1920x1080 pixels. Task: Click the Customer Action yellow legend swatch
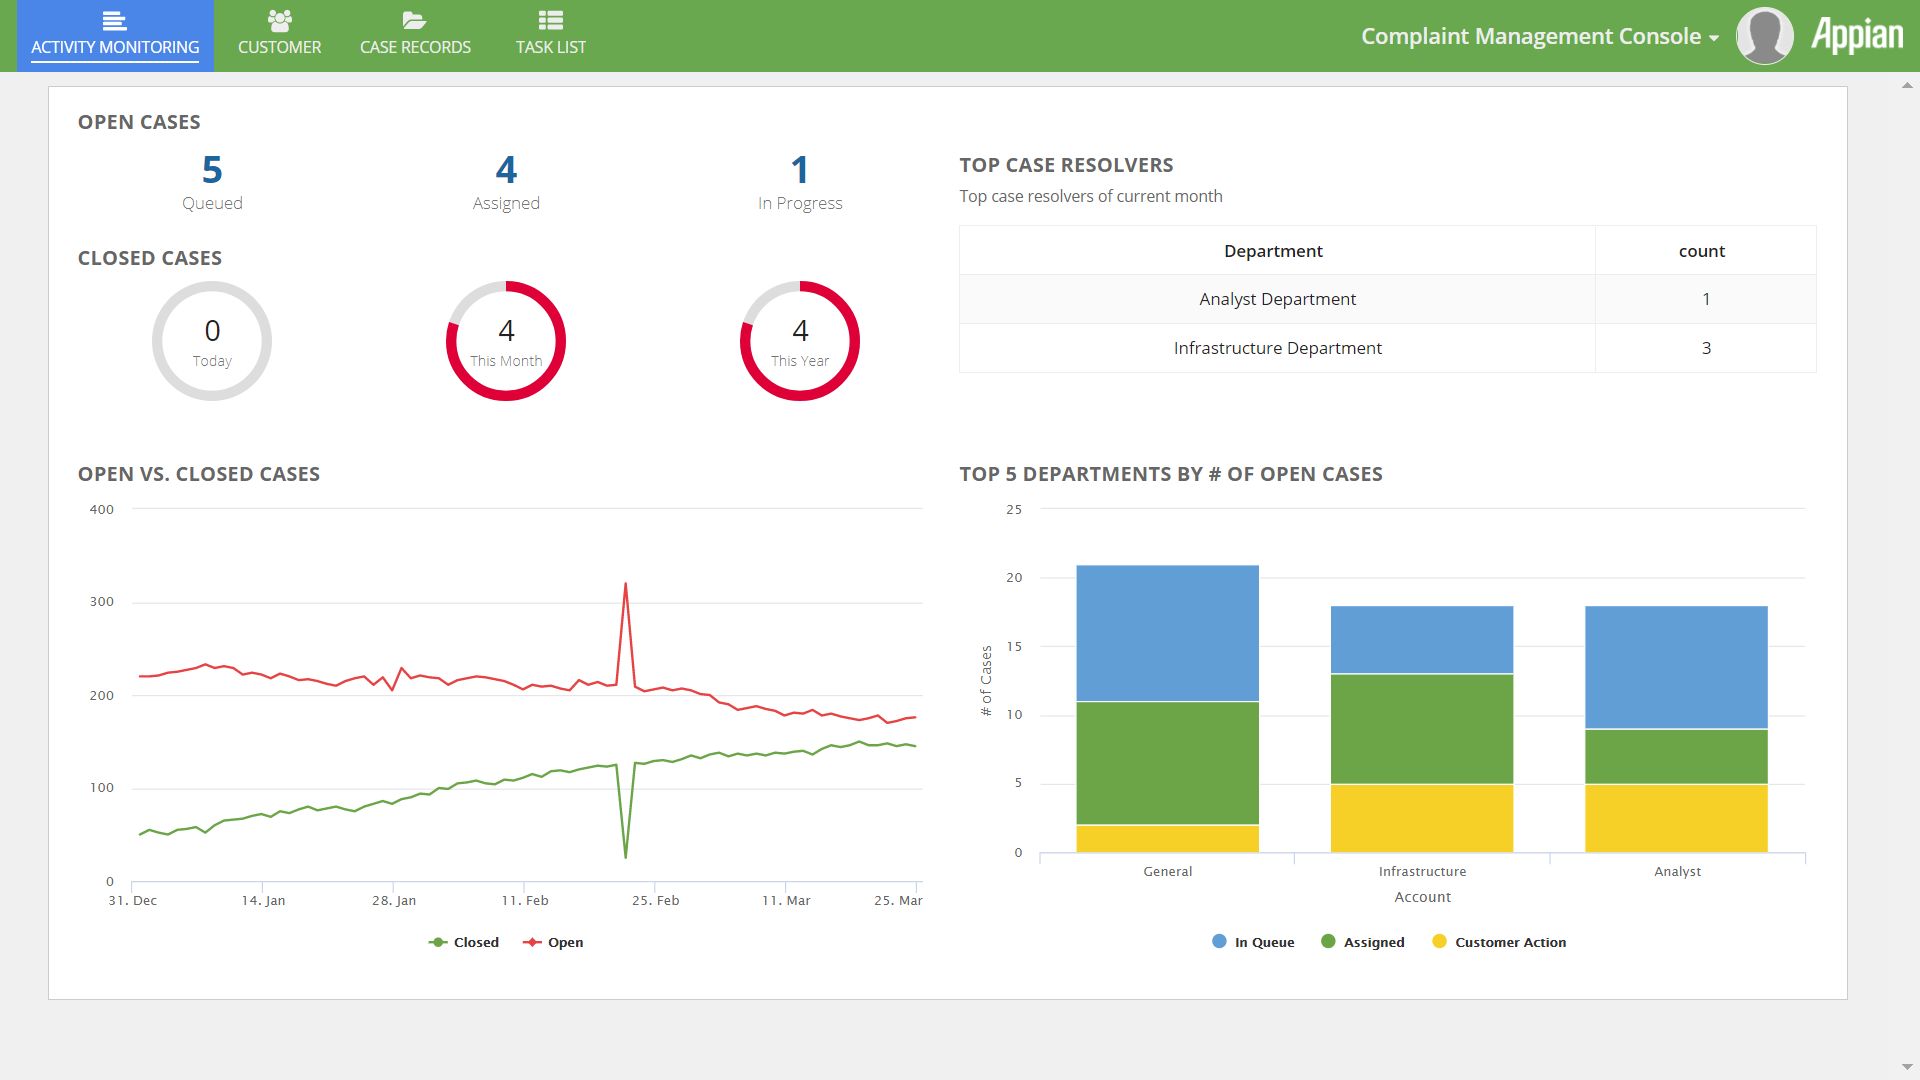click(1439, 941)
